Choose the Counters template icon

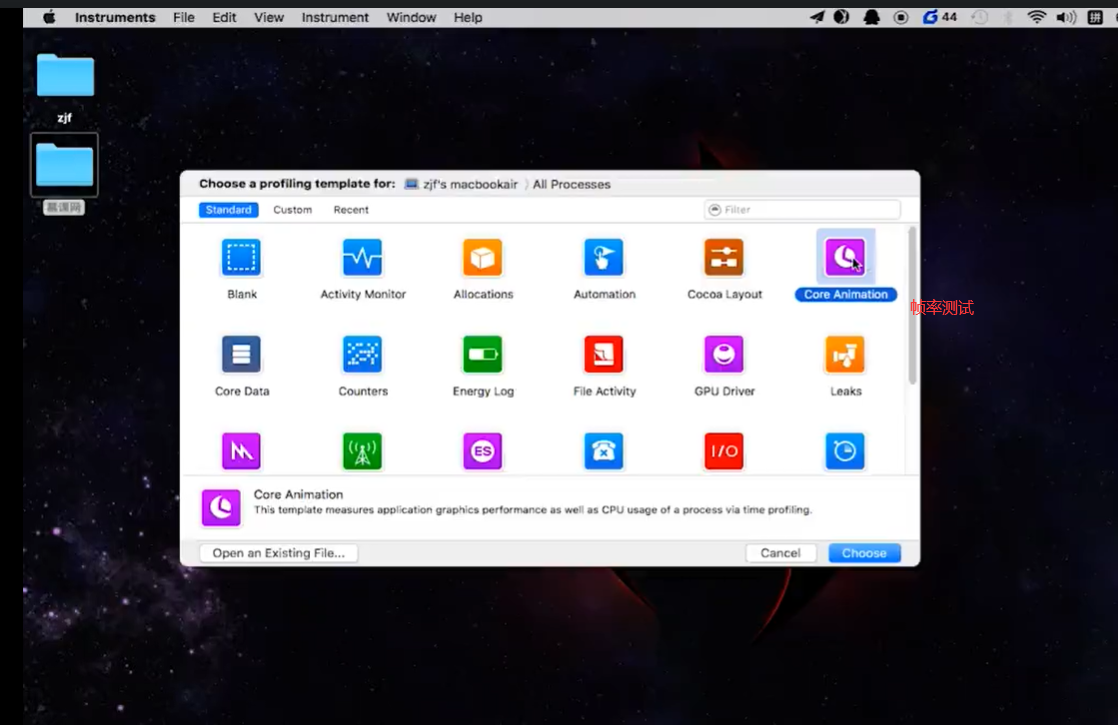362,354
